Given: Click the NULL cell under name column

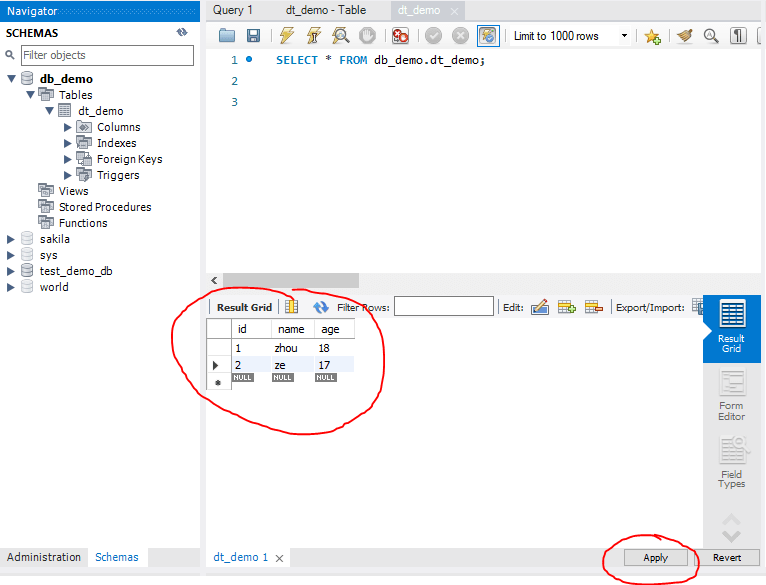Looking at the screenshot, I should (x=283, y=378).
